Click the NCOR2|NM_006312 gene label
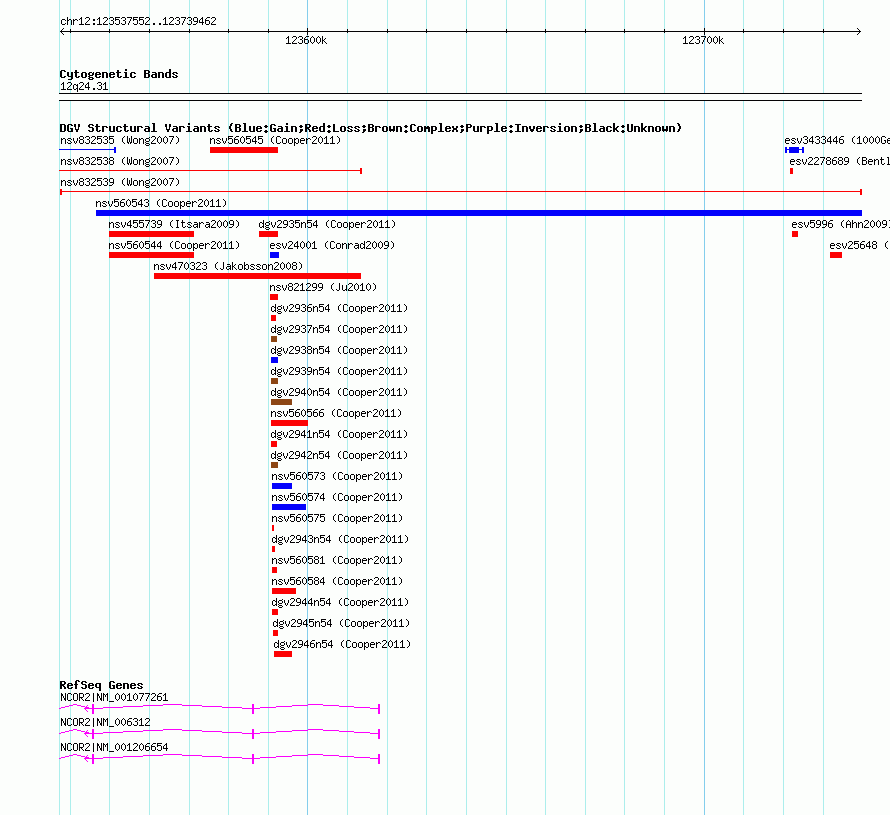Screen dimensions: 890x815 click(x=105, y=722)
